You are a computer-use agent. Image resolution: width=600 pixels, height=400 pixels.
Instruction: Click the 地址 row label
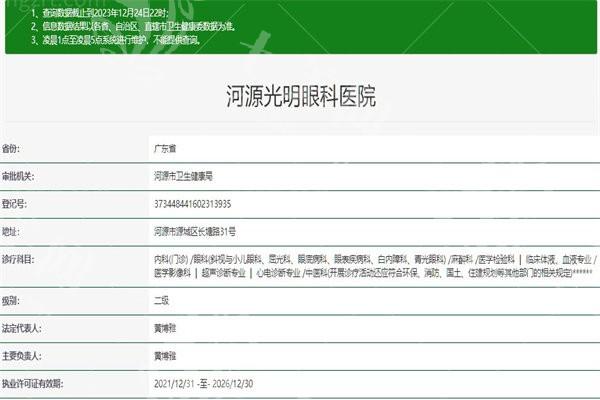click(12, 230)
